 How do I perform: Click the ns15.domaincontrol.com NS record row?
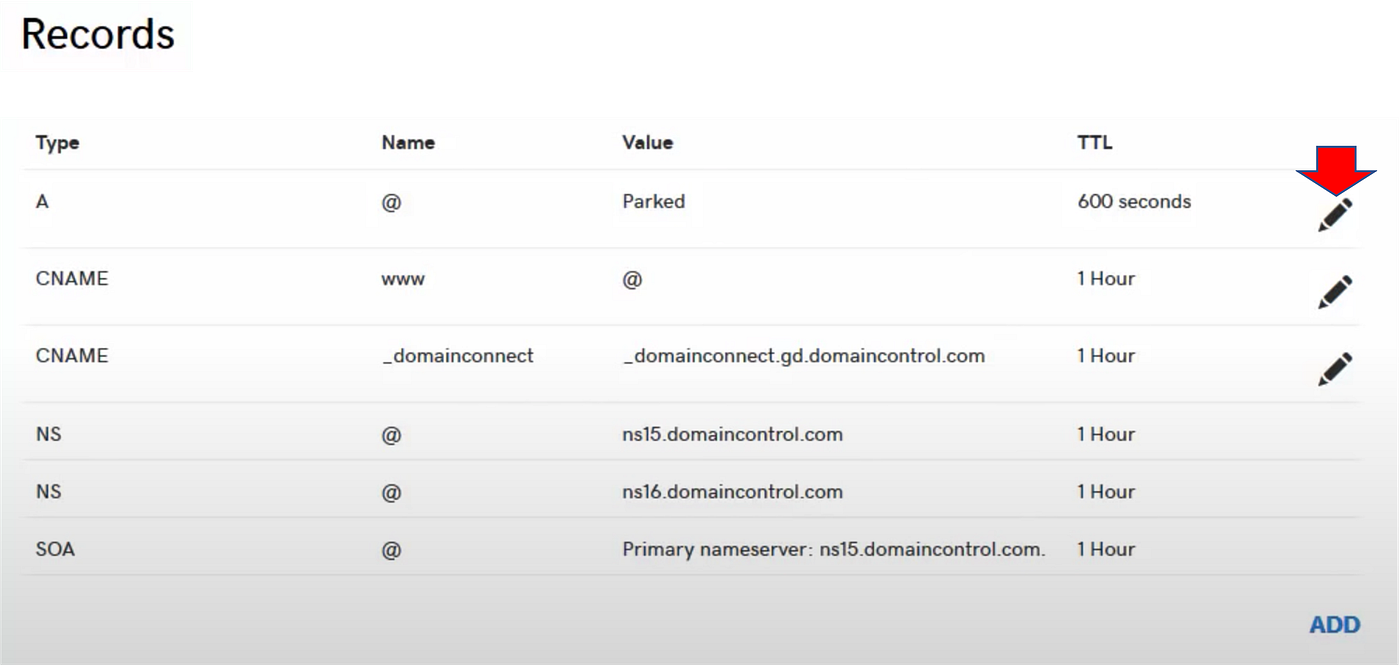point(733,434)
